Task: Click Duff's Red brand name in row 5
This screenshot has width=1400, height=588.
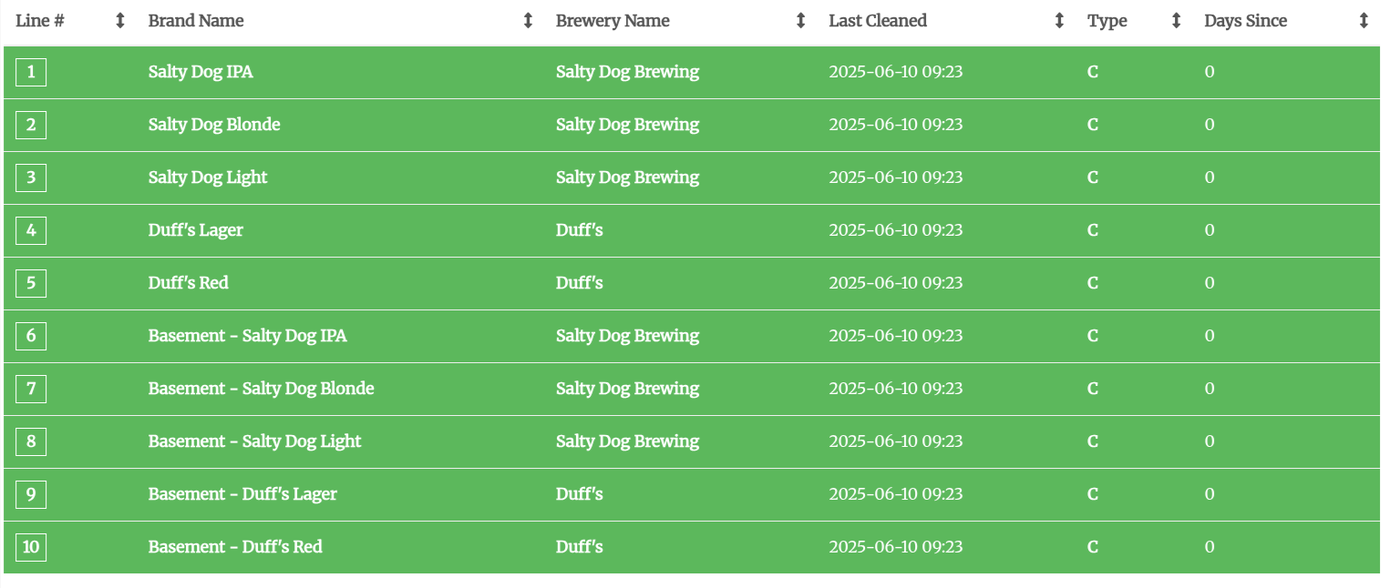Action: [188, 283]
